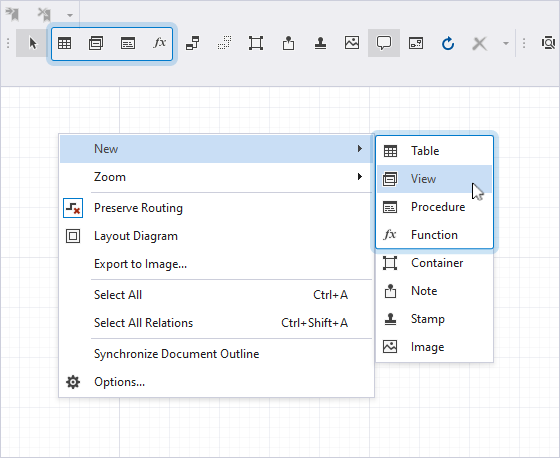Select Table in New submenu
Screen dimensions: 560x458
434,151
